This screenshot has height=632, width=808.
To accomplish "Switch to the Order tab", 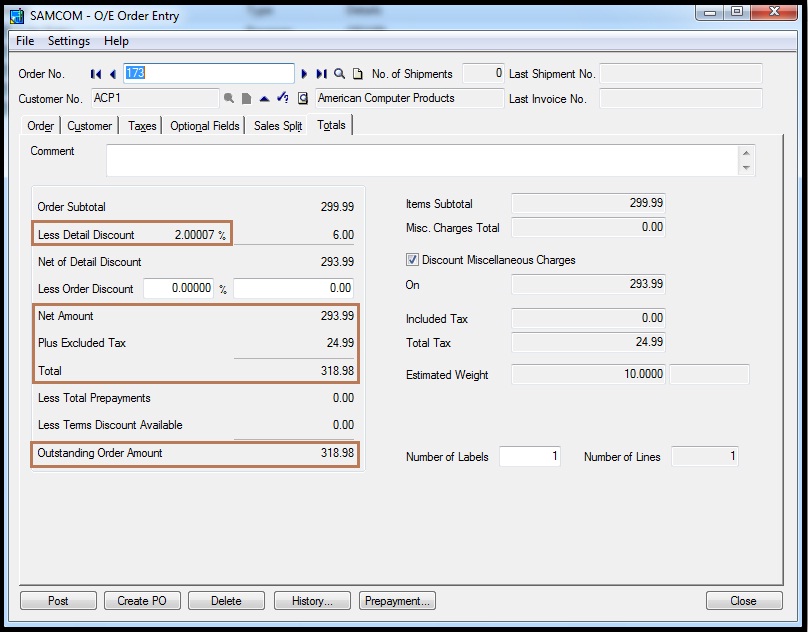I will pos(41,126).
